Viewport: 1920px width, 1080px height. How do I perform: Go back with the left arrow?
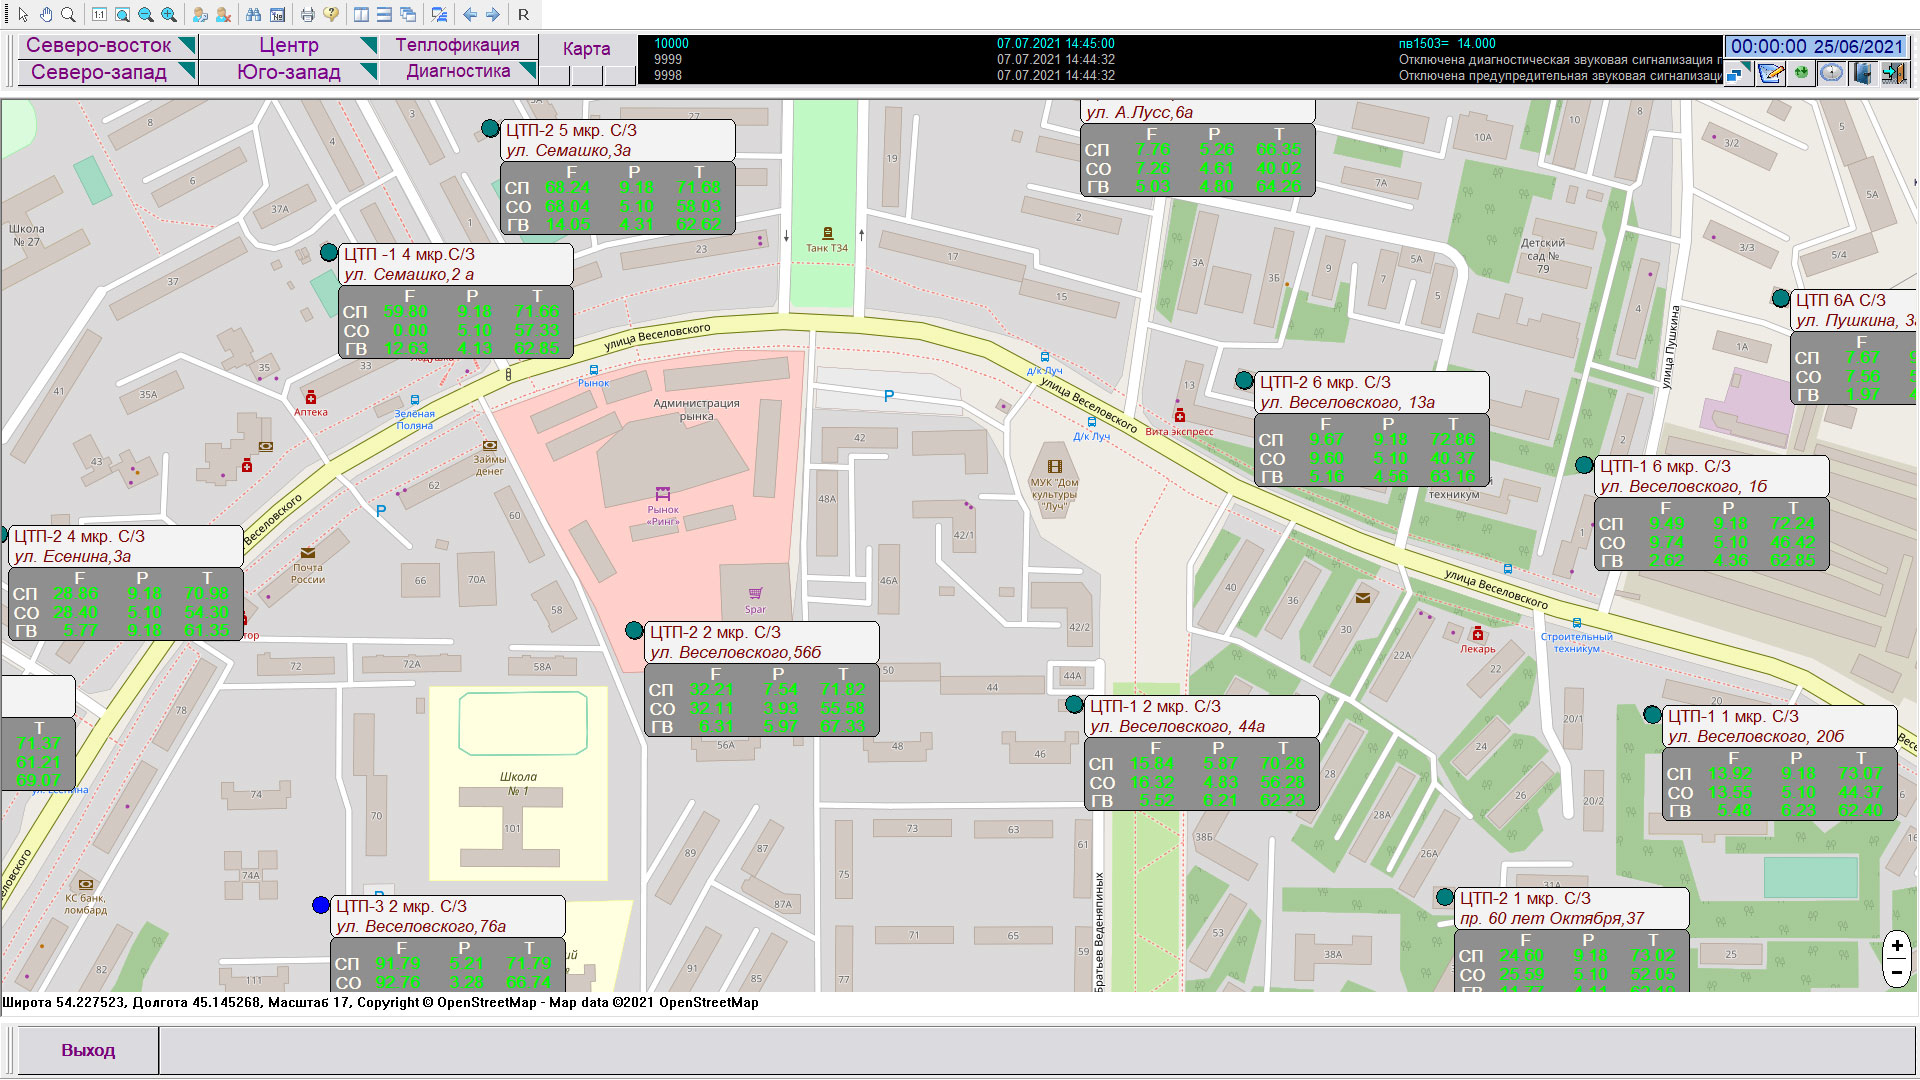[470, 15]
